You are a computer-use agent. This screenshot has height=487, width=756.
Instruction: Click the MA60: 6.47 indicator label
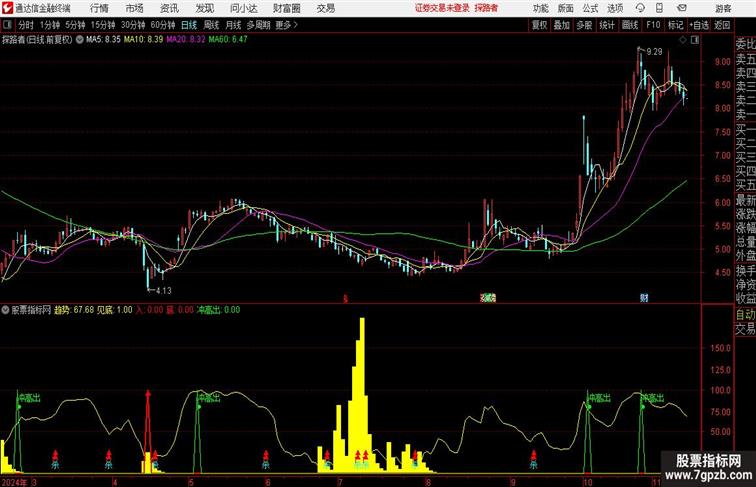click(x=228, y=40)
